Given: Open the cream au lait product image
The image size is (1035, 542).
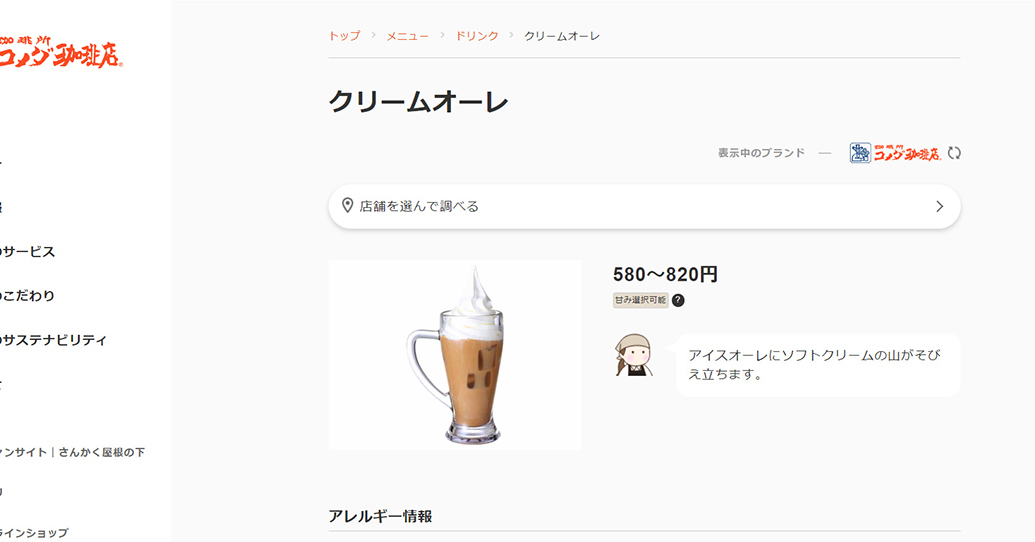Looking at the screenshot, I should click(455, 355).
